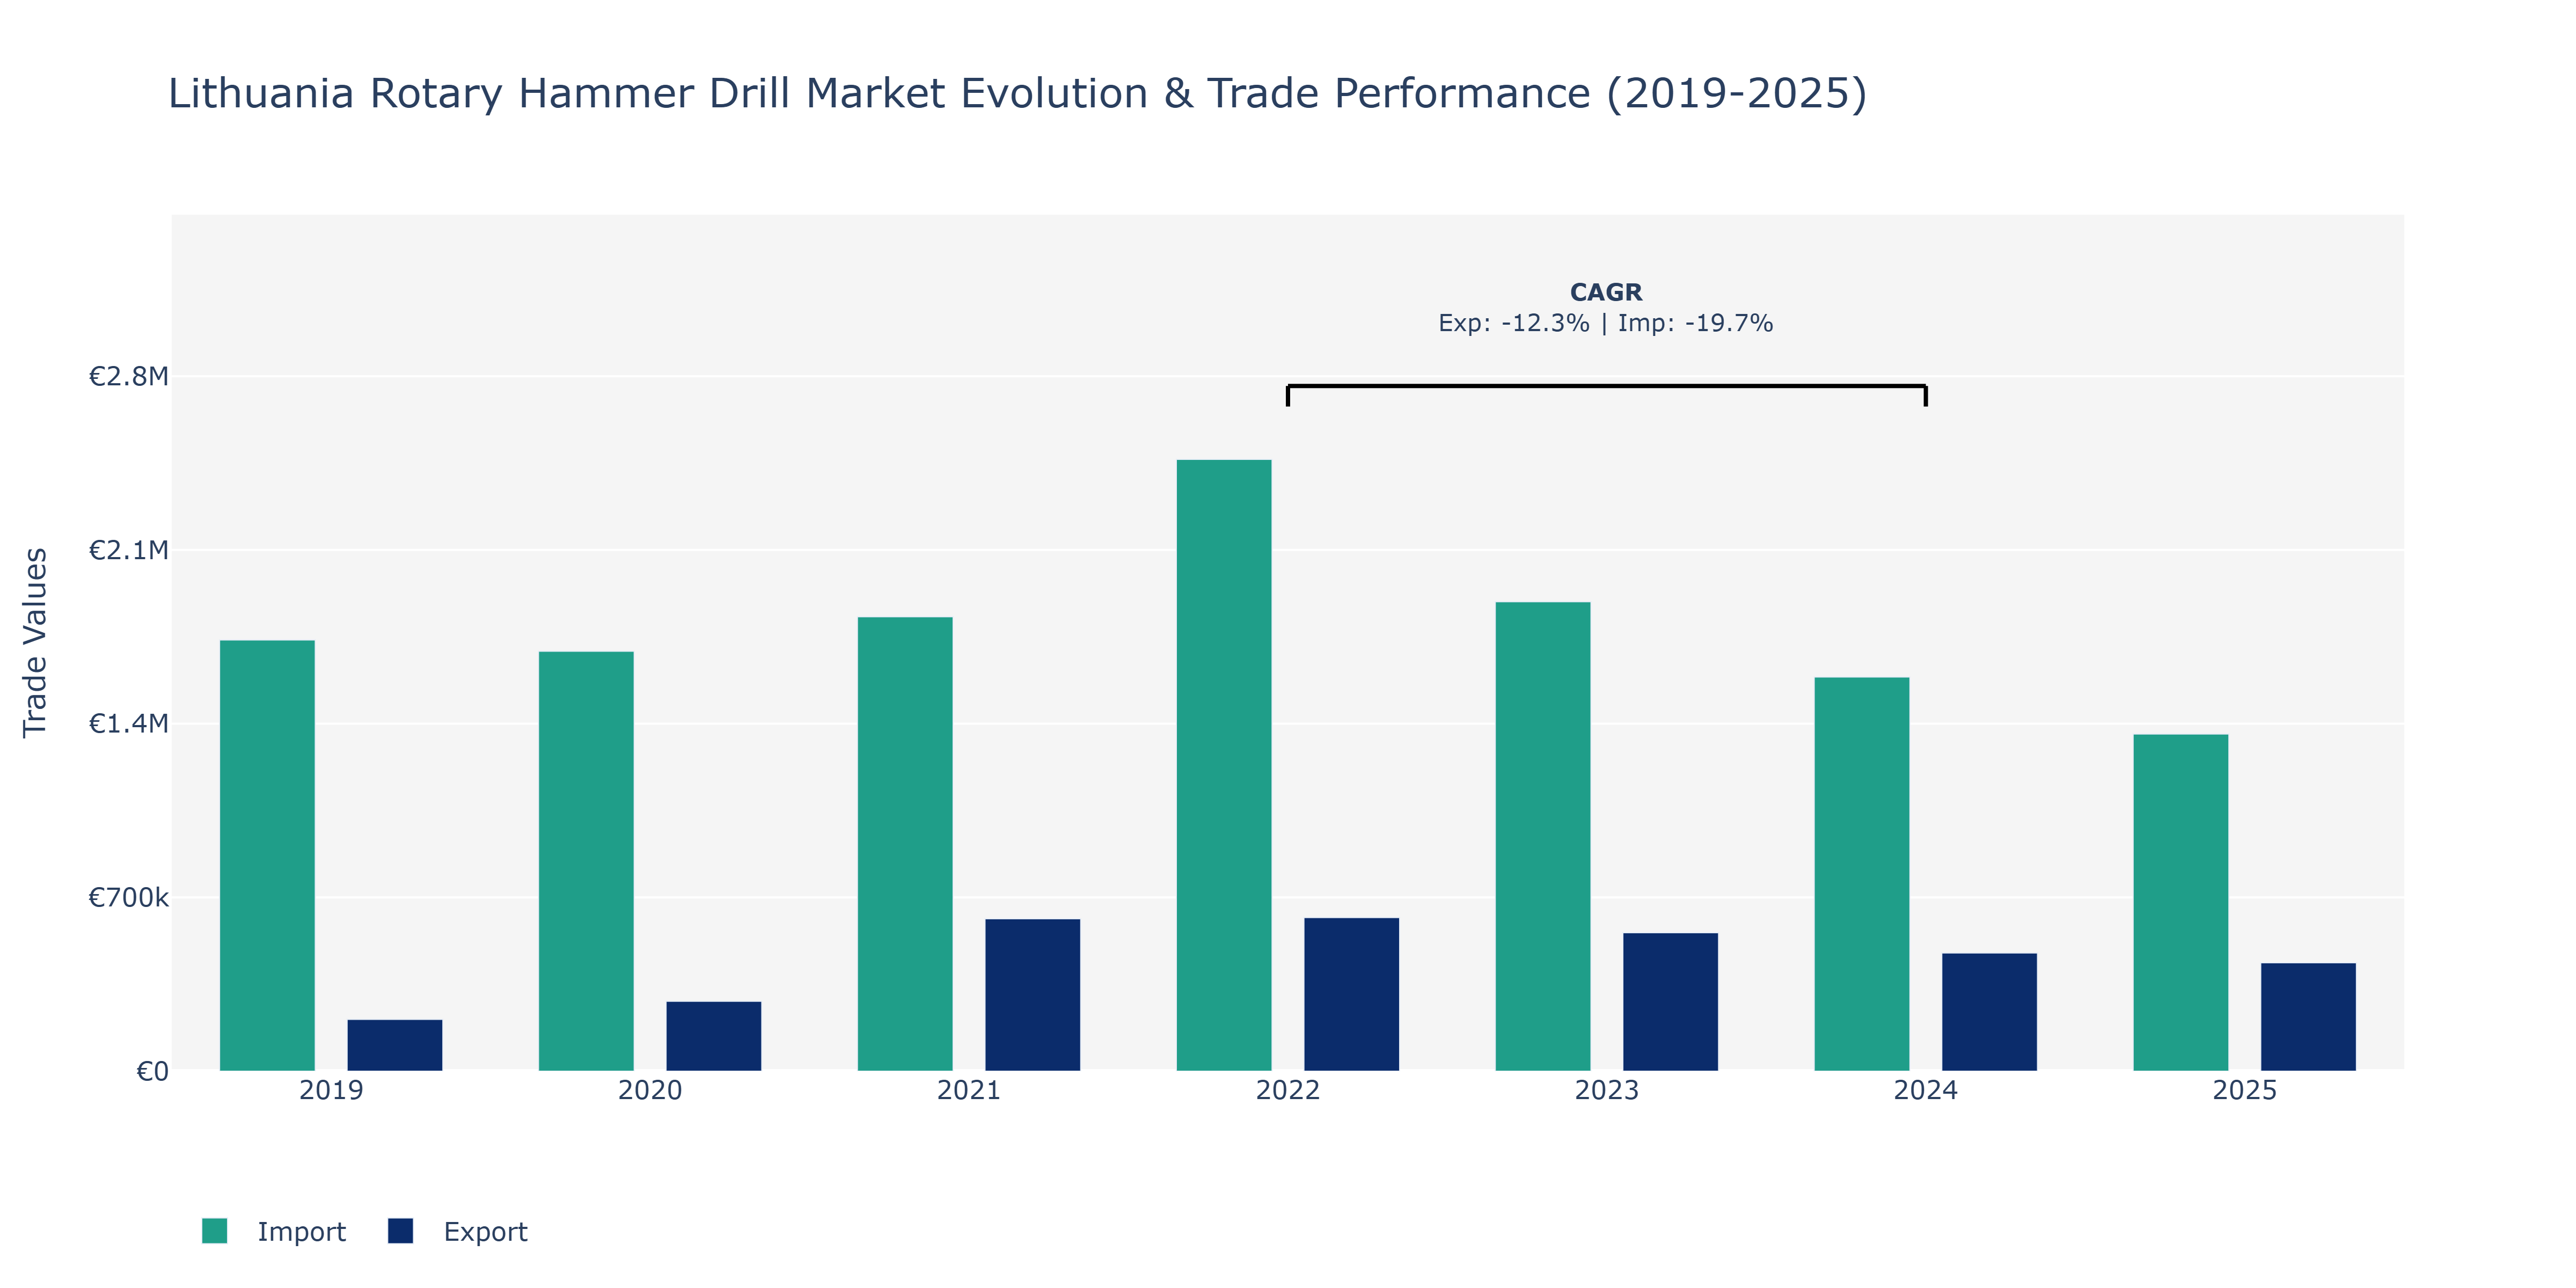This screenshot has width=2576, height=1288.
Task: Click the chart title text
Action: click(1017, 93)
